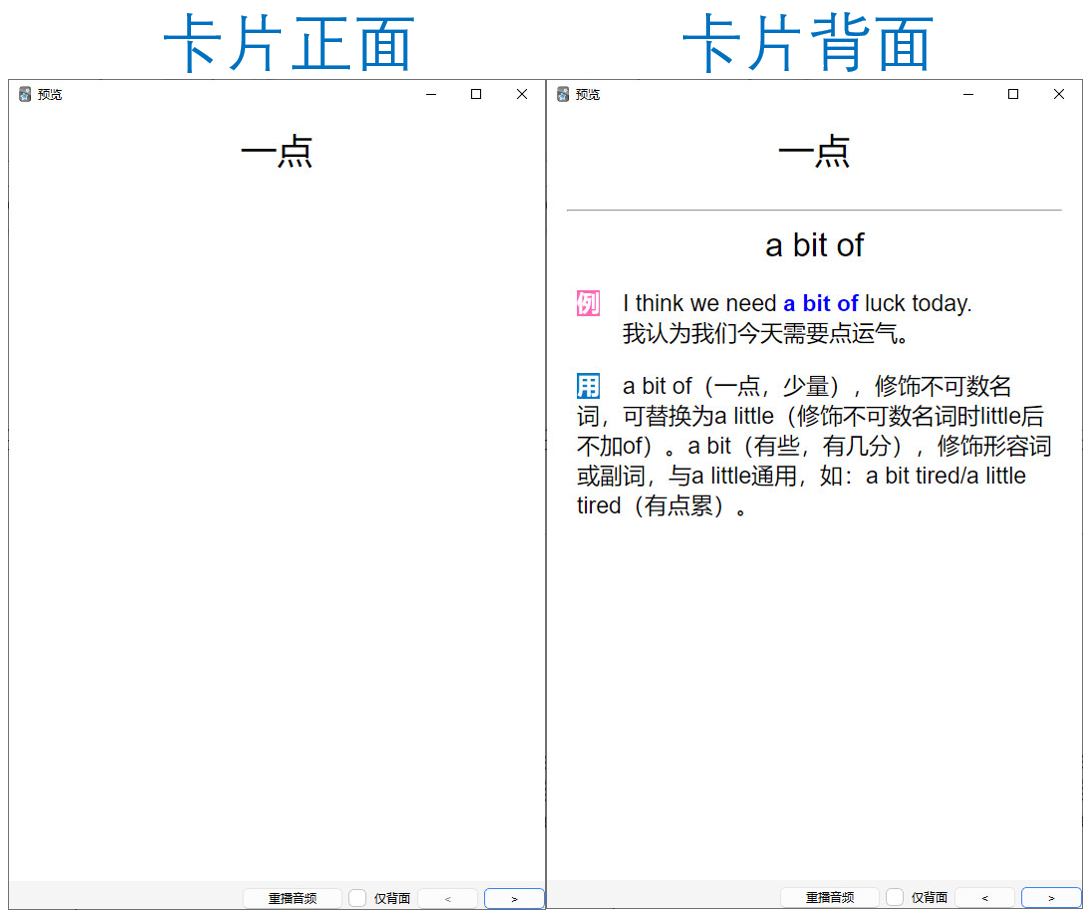Close the right preview window
The height and width of the screenshot is (915, 1089).
coord(1059,94)
